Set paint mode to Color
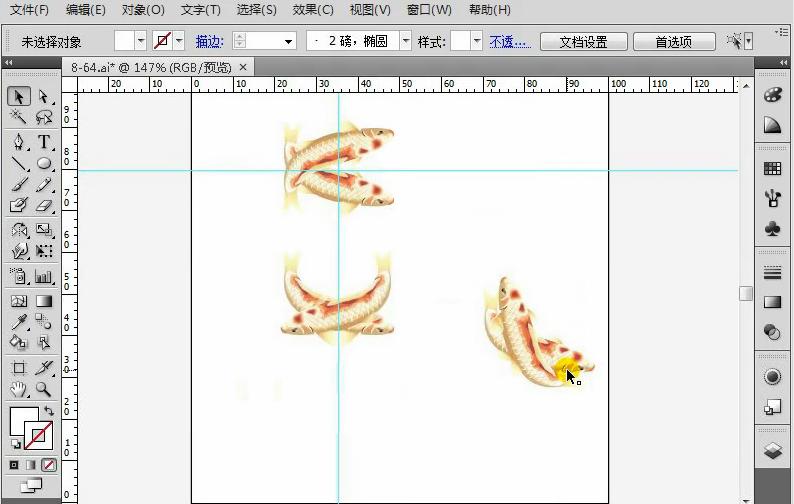Viewport: 794px width, 504px height. coord(14,465)
